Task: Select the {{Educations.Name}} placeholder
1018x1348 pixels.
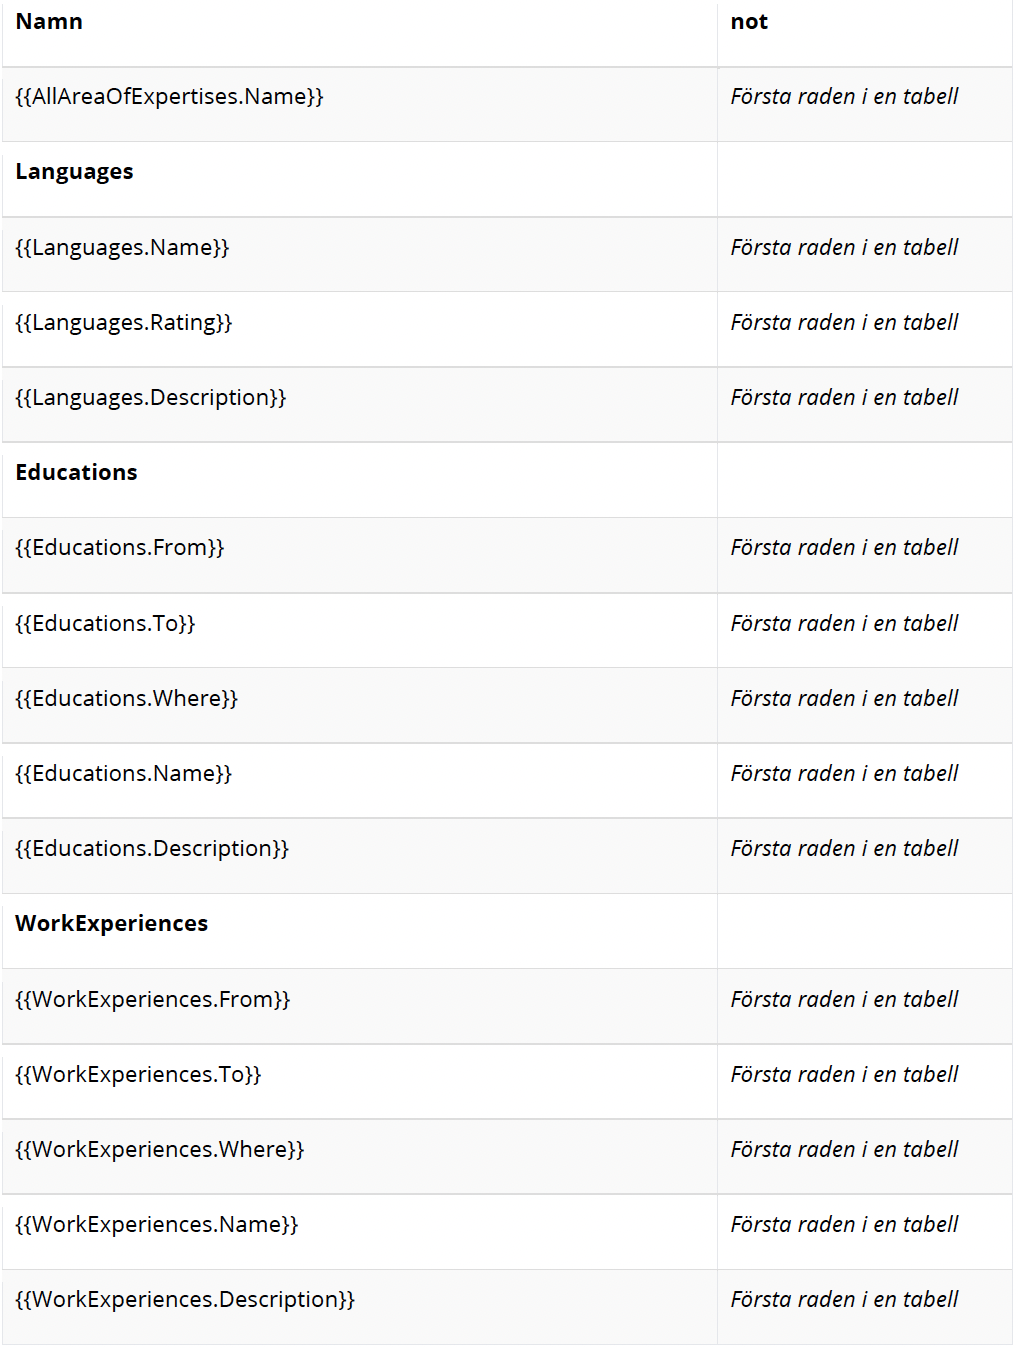Action: pyautogui.click(x=123, y=774)
